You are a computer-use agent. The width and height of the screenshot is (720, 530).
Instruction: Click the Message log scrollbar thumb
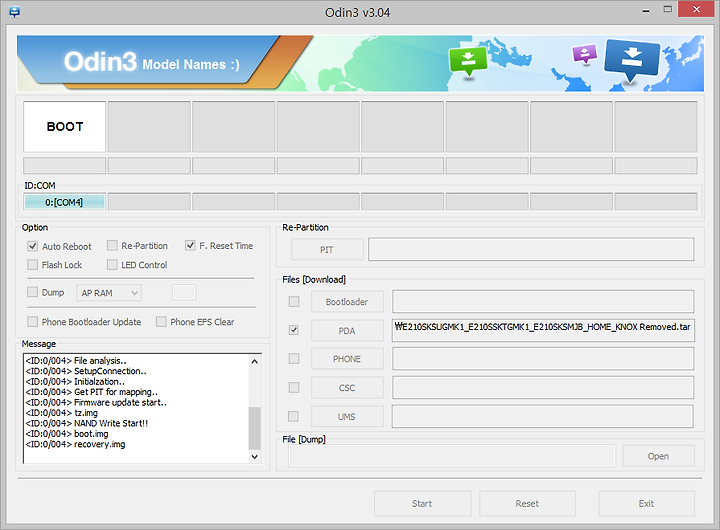(x=255, y=428)
